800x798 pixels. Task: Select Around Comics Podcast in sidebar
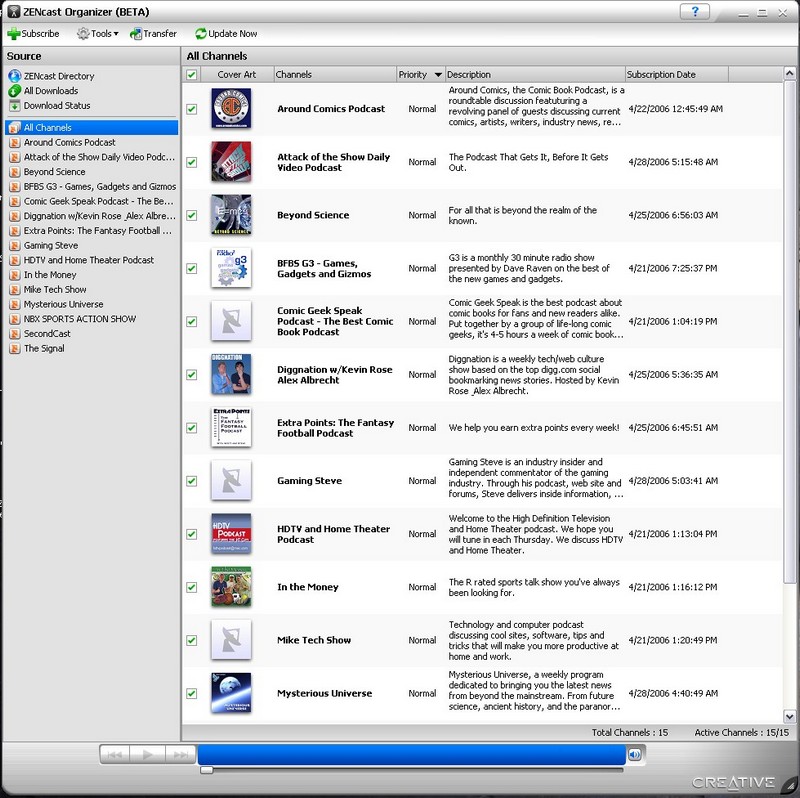tap(92, 142)
